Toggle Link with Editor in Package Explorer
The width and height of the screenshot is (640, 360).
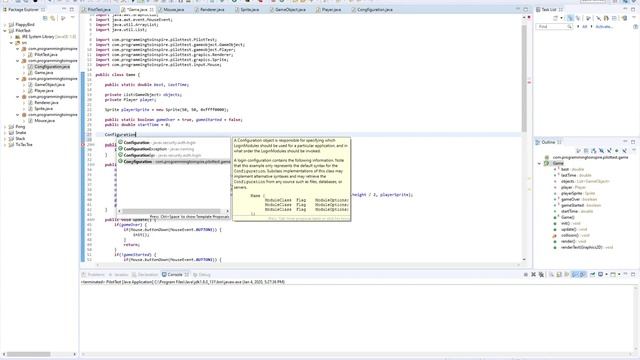point(53,18)
